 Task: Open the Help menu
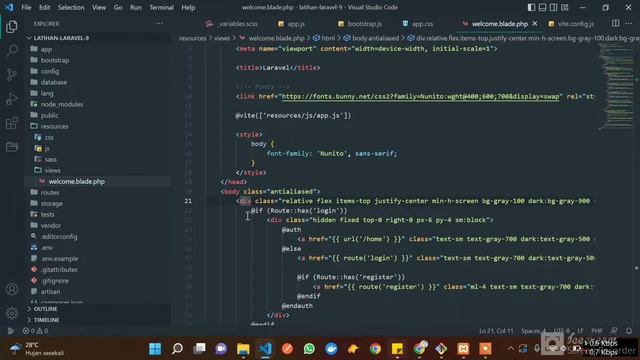pyautogui.click(x=188, y=7)
